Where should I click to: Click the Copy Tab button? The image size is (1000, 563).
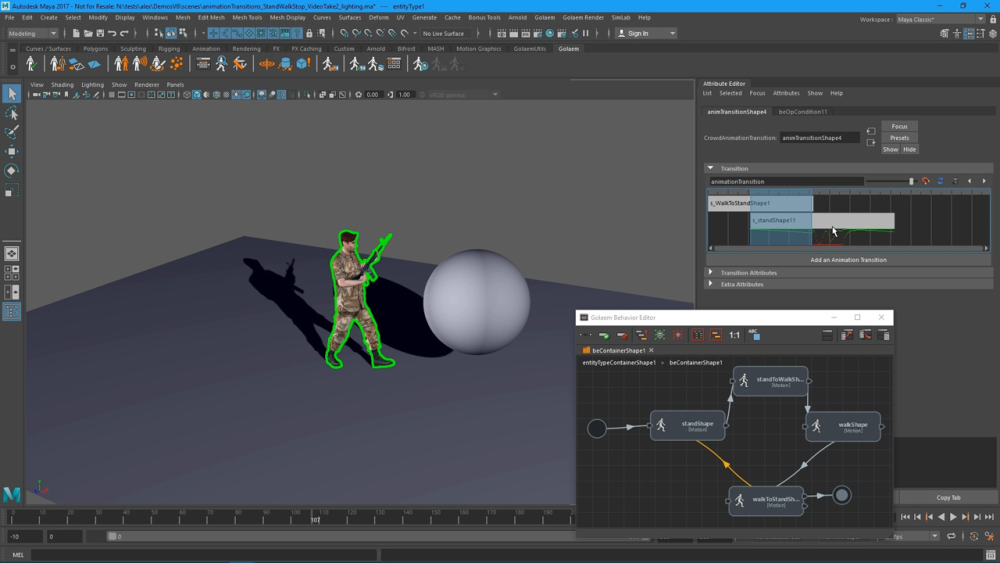pyautogui.click(x=948, y=497)
